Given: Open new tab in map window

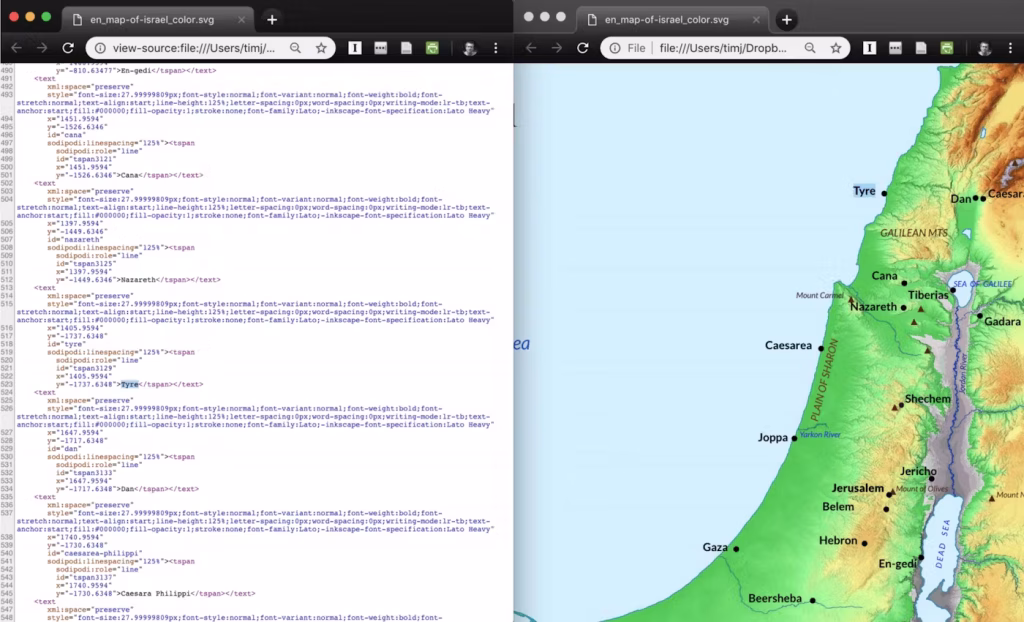Looking at the screenshot, I should pos(787,20).
